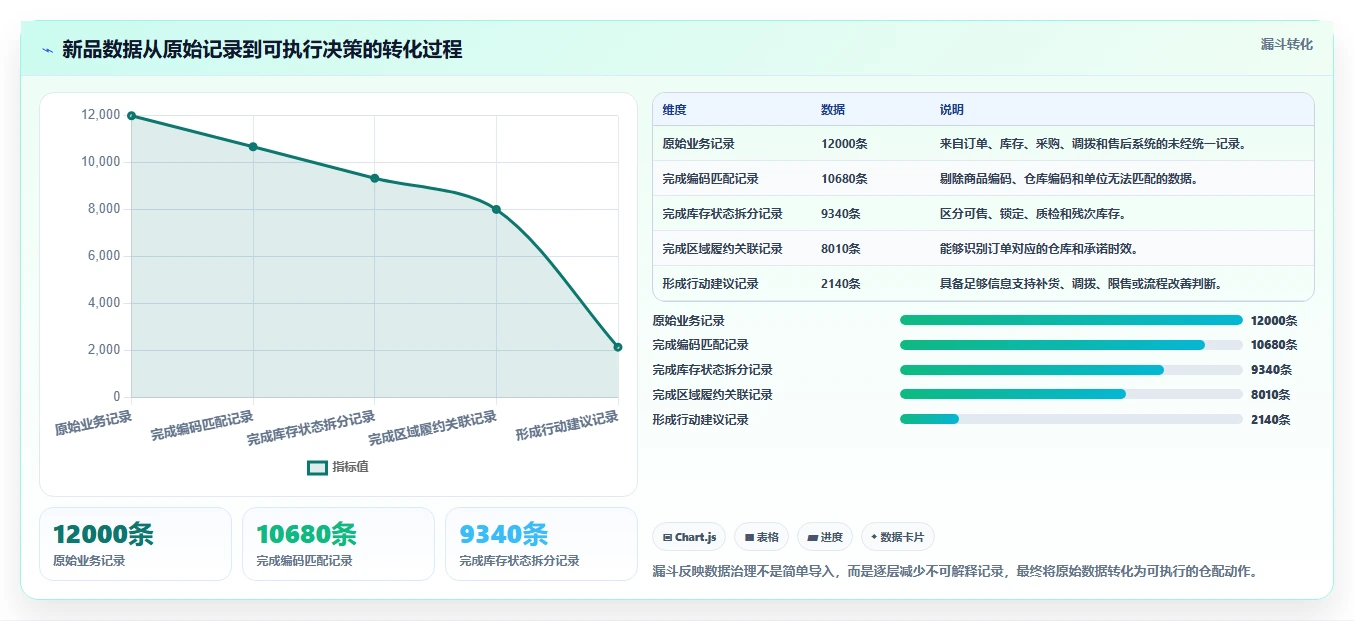Click the green 10680条 data card
This screenshot has width=1354, height=621.
point(338,544)
